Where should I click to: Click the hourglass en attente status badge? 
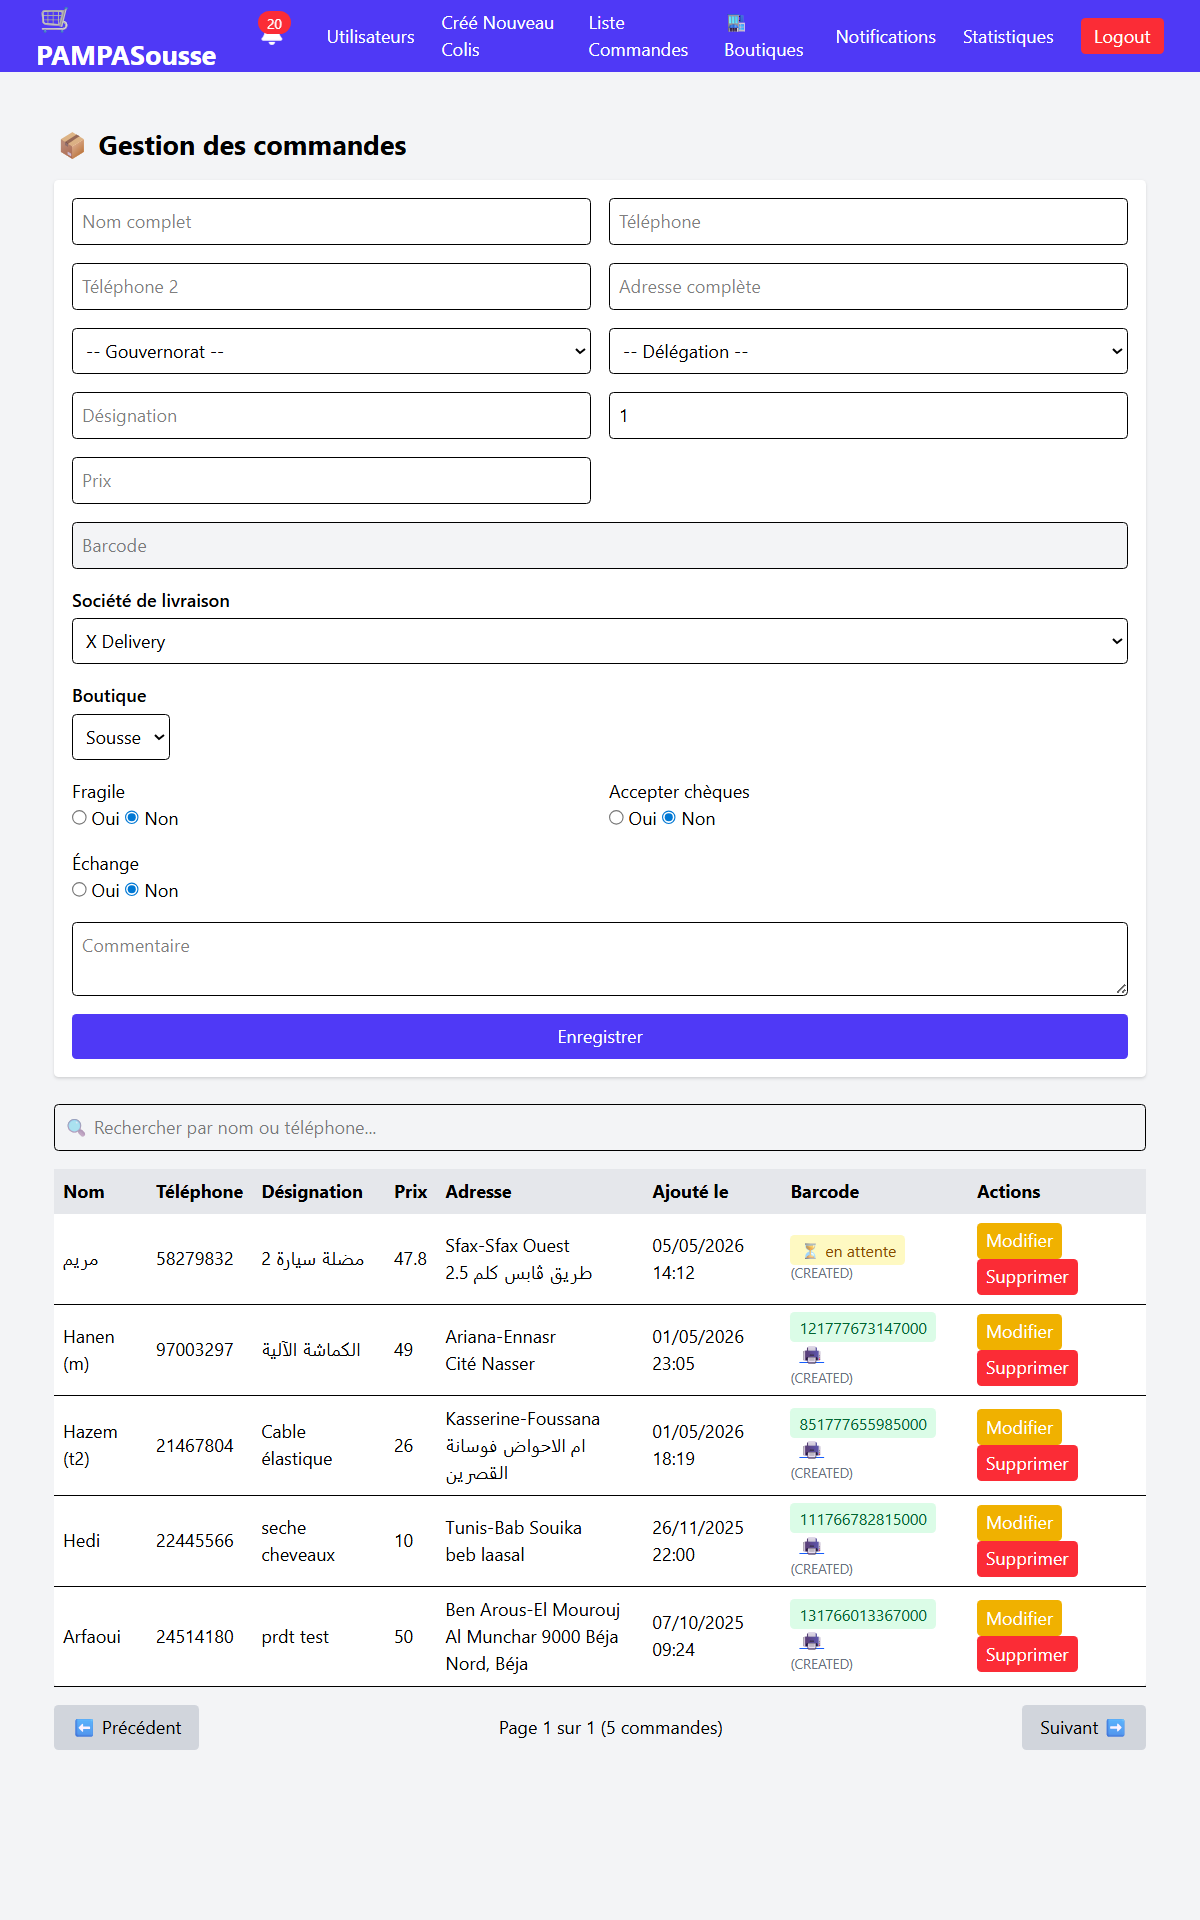(x=848, y=1251)
